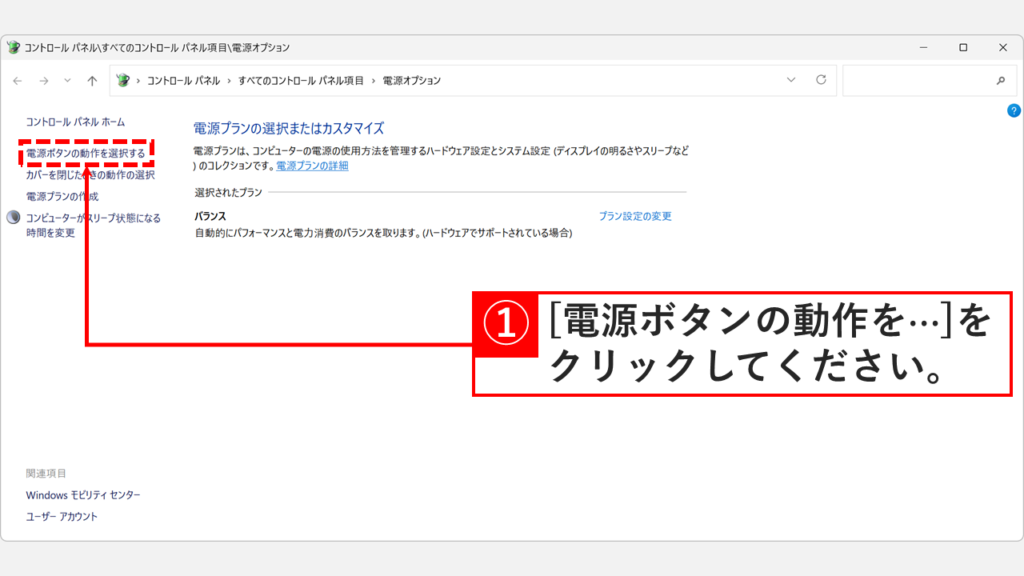Select カバーを閉じたときの動作の選択
The width and height of the screenshot is (1024, 576).
coord(92,175)
